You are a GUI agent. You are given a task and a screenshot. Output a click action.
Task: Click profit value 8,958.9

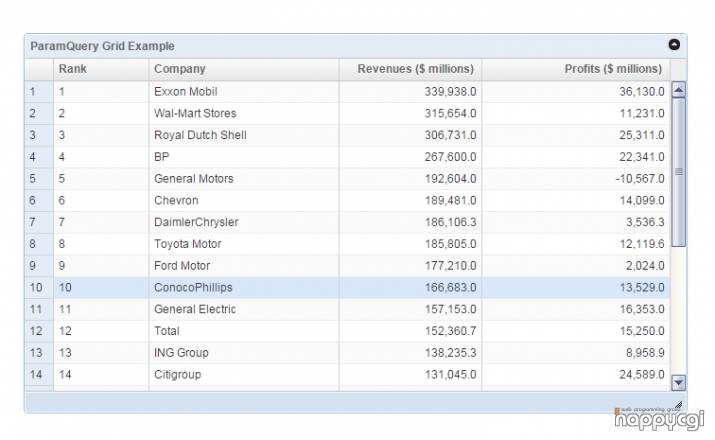point(645,353)
